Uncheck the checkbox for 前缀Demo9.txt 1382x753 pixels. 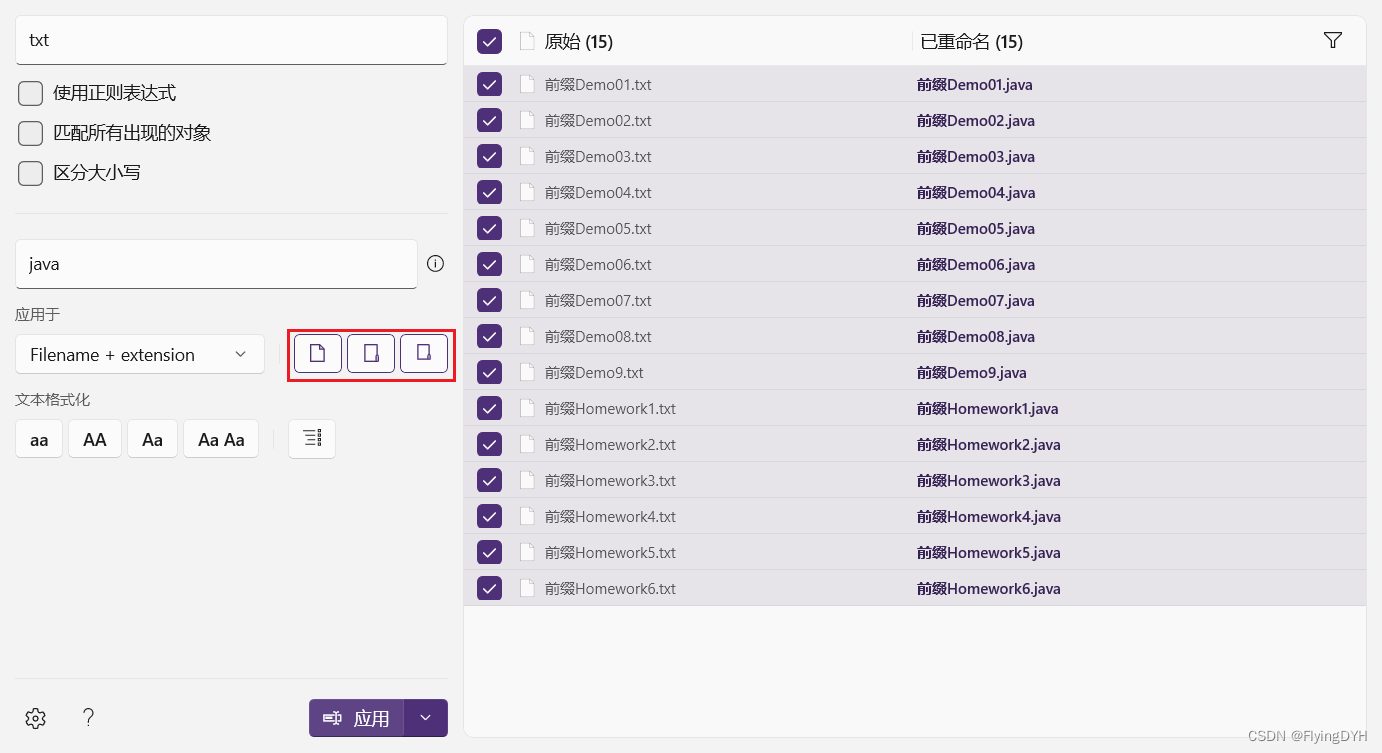[x=489, y=372]
